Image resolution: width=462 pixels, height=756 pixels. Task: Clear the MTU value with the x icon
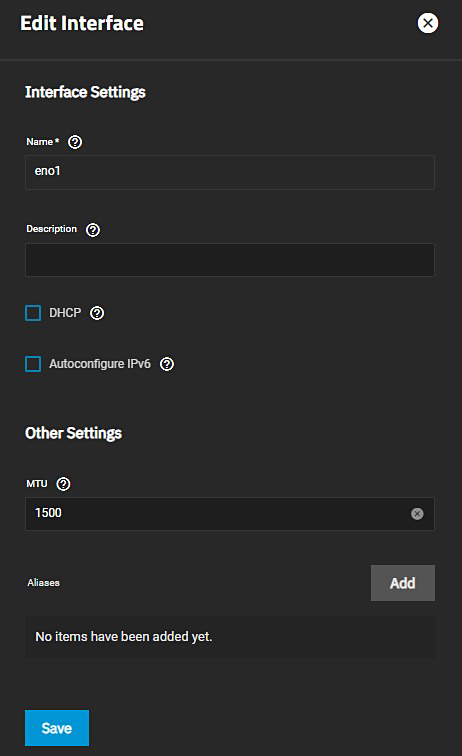417,514
